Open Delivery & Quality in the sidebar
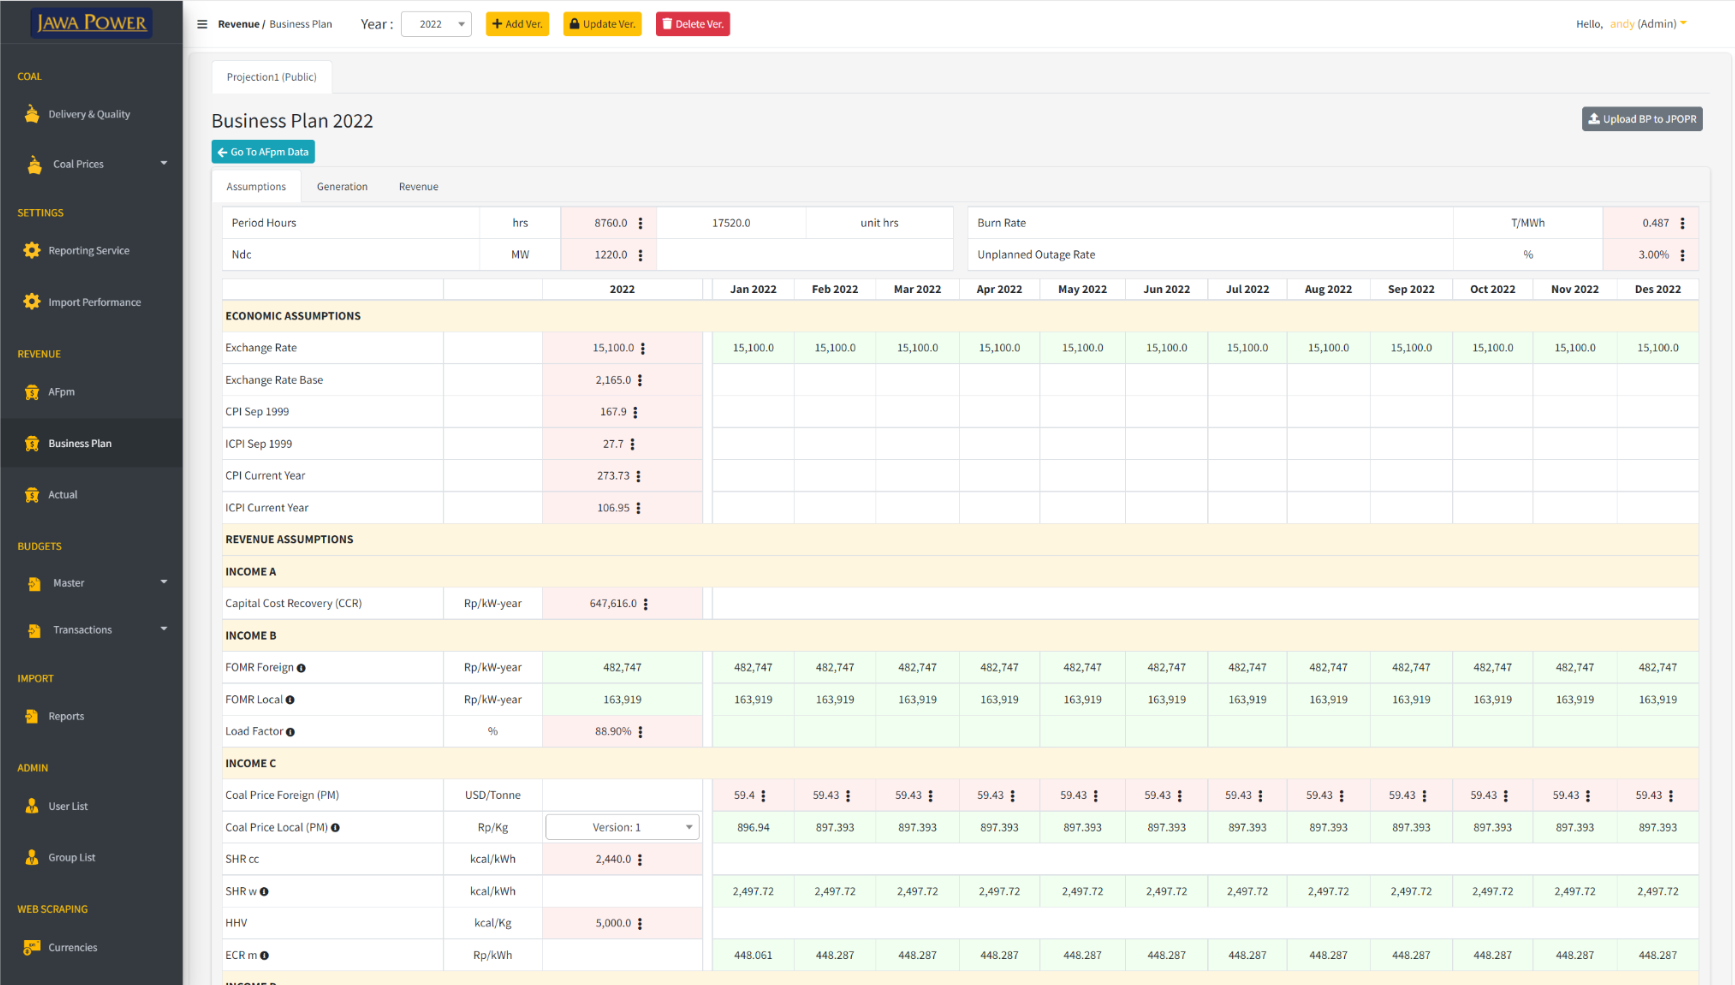This screenshot has height=985, width=1735. [91, 114]
